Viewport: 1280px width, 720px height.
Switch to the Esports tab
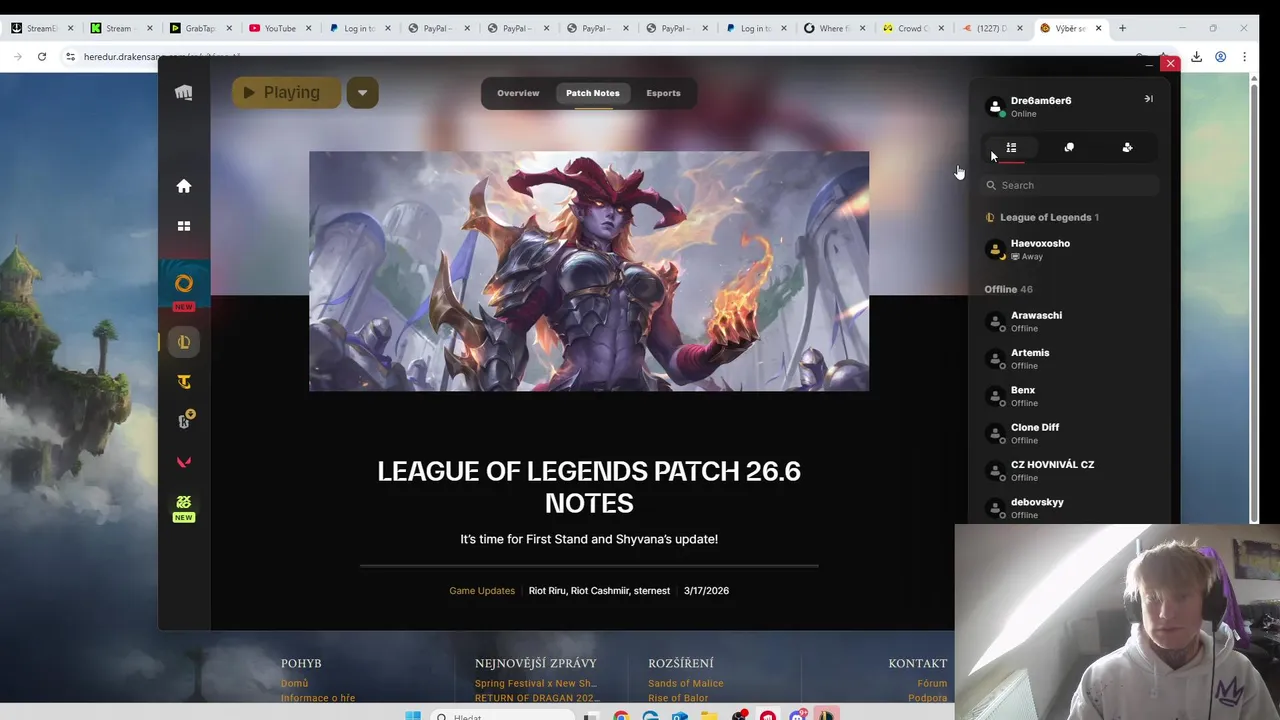pyautogui.click(x=663, y=93)
